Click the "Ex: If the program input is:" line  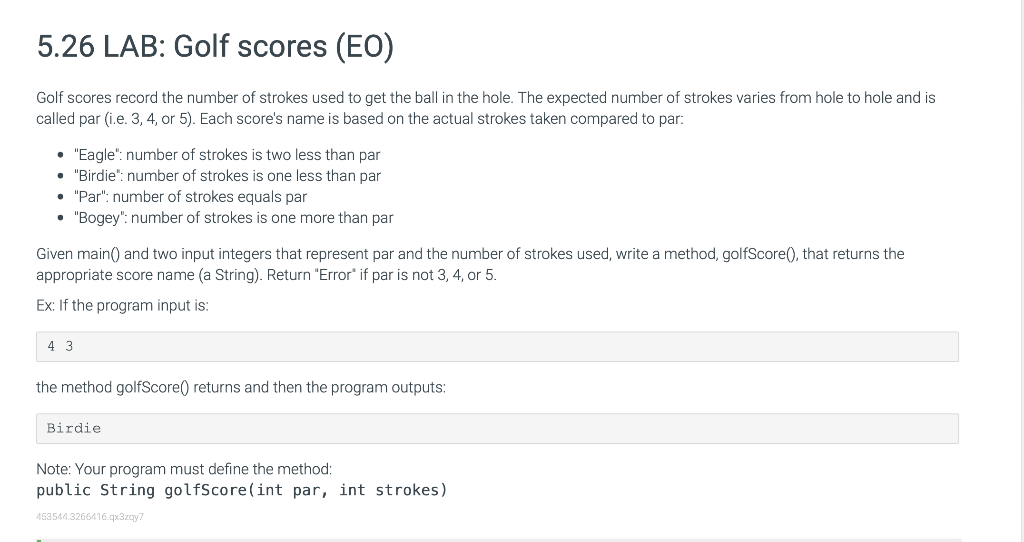[122, 305]
